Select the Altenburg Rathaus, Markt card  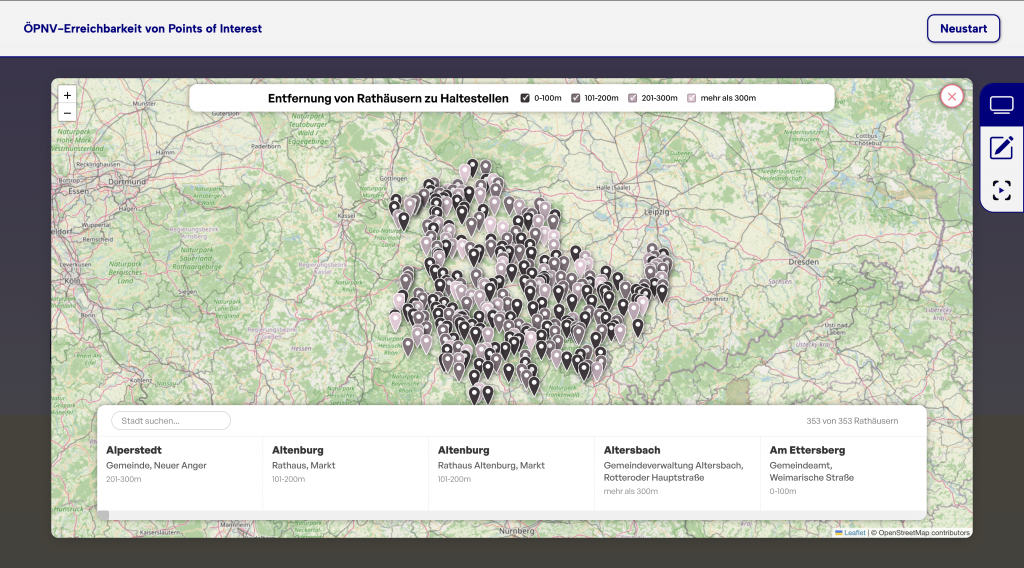tap(345, 473)
